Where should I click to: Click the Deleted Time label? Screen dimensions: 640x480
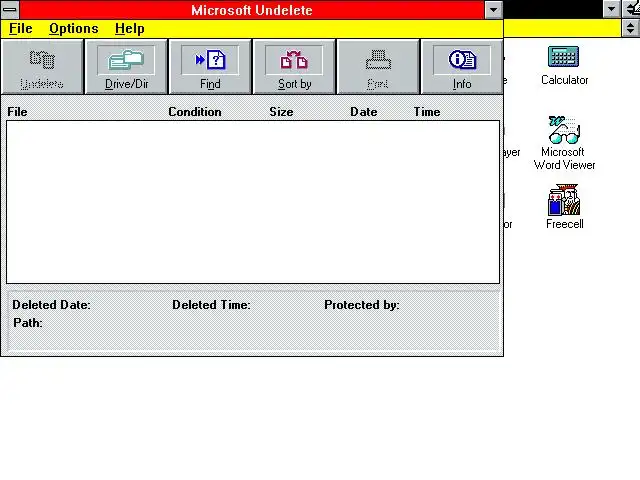[211, 305]
